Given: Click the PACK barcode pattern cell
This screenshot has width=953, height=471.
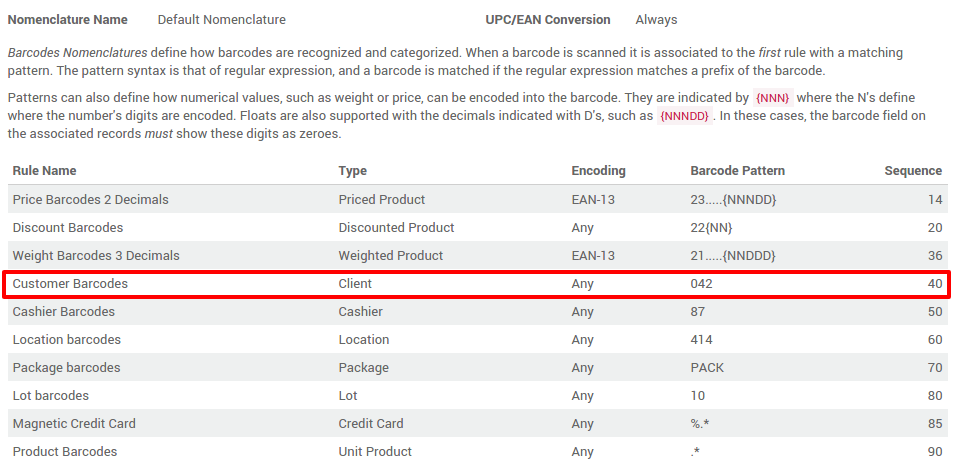Looking at the screenshot, I should [x=707, y=368].
